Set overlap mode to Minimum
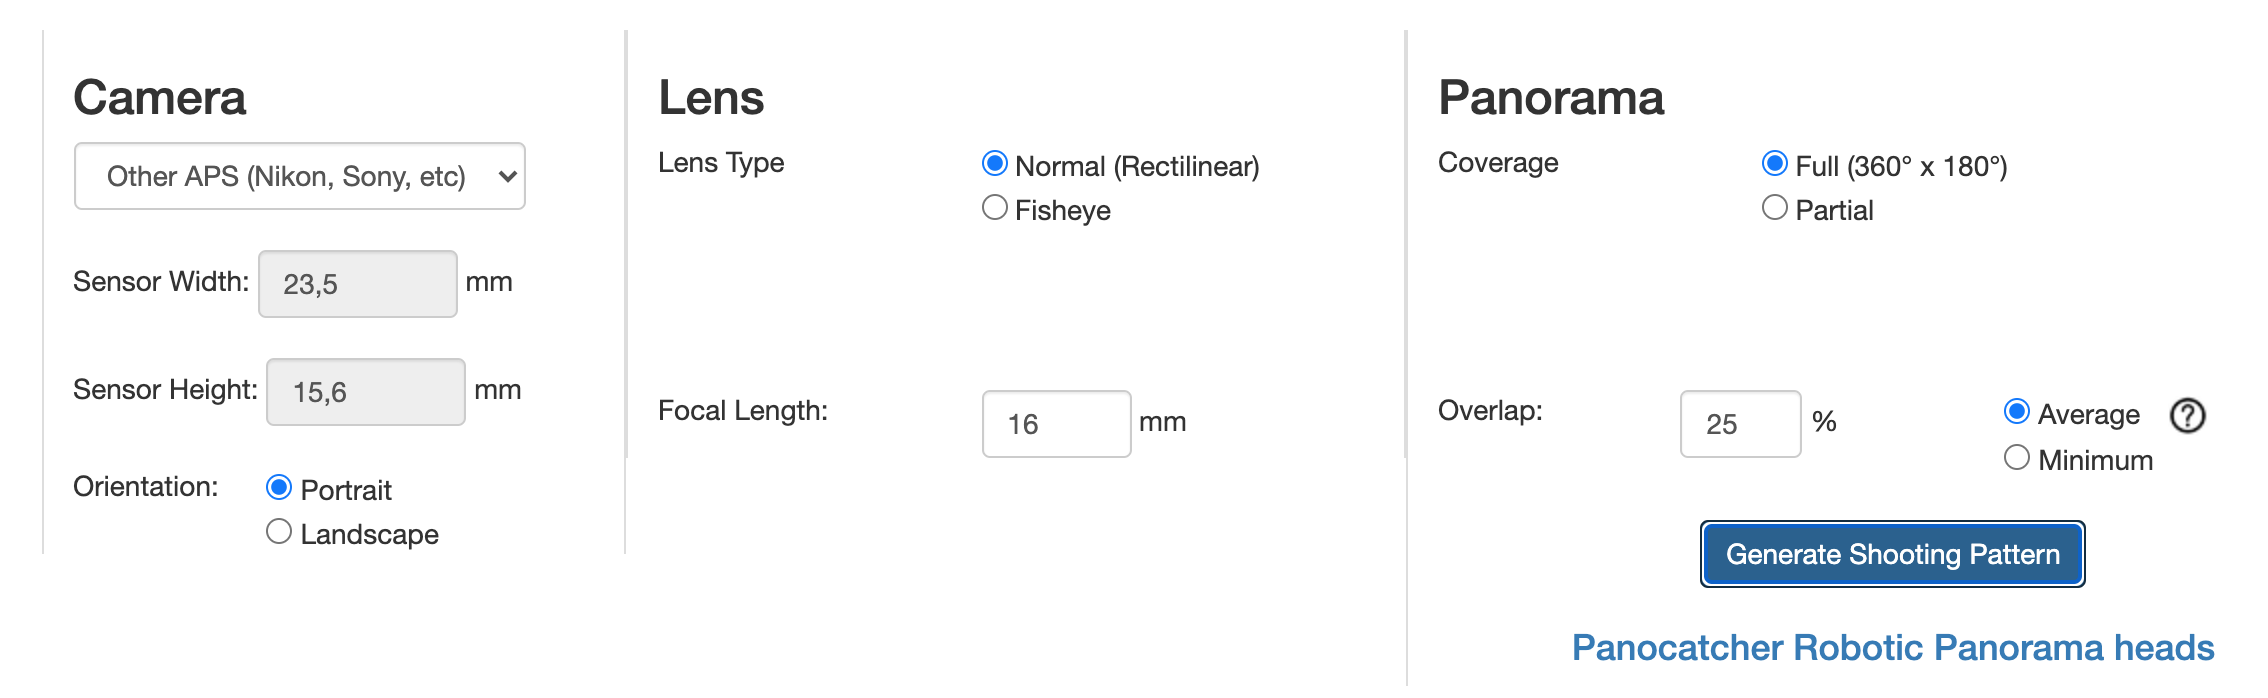Viewport: 2268px width, 698px height. pos(2017,457)
